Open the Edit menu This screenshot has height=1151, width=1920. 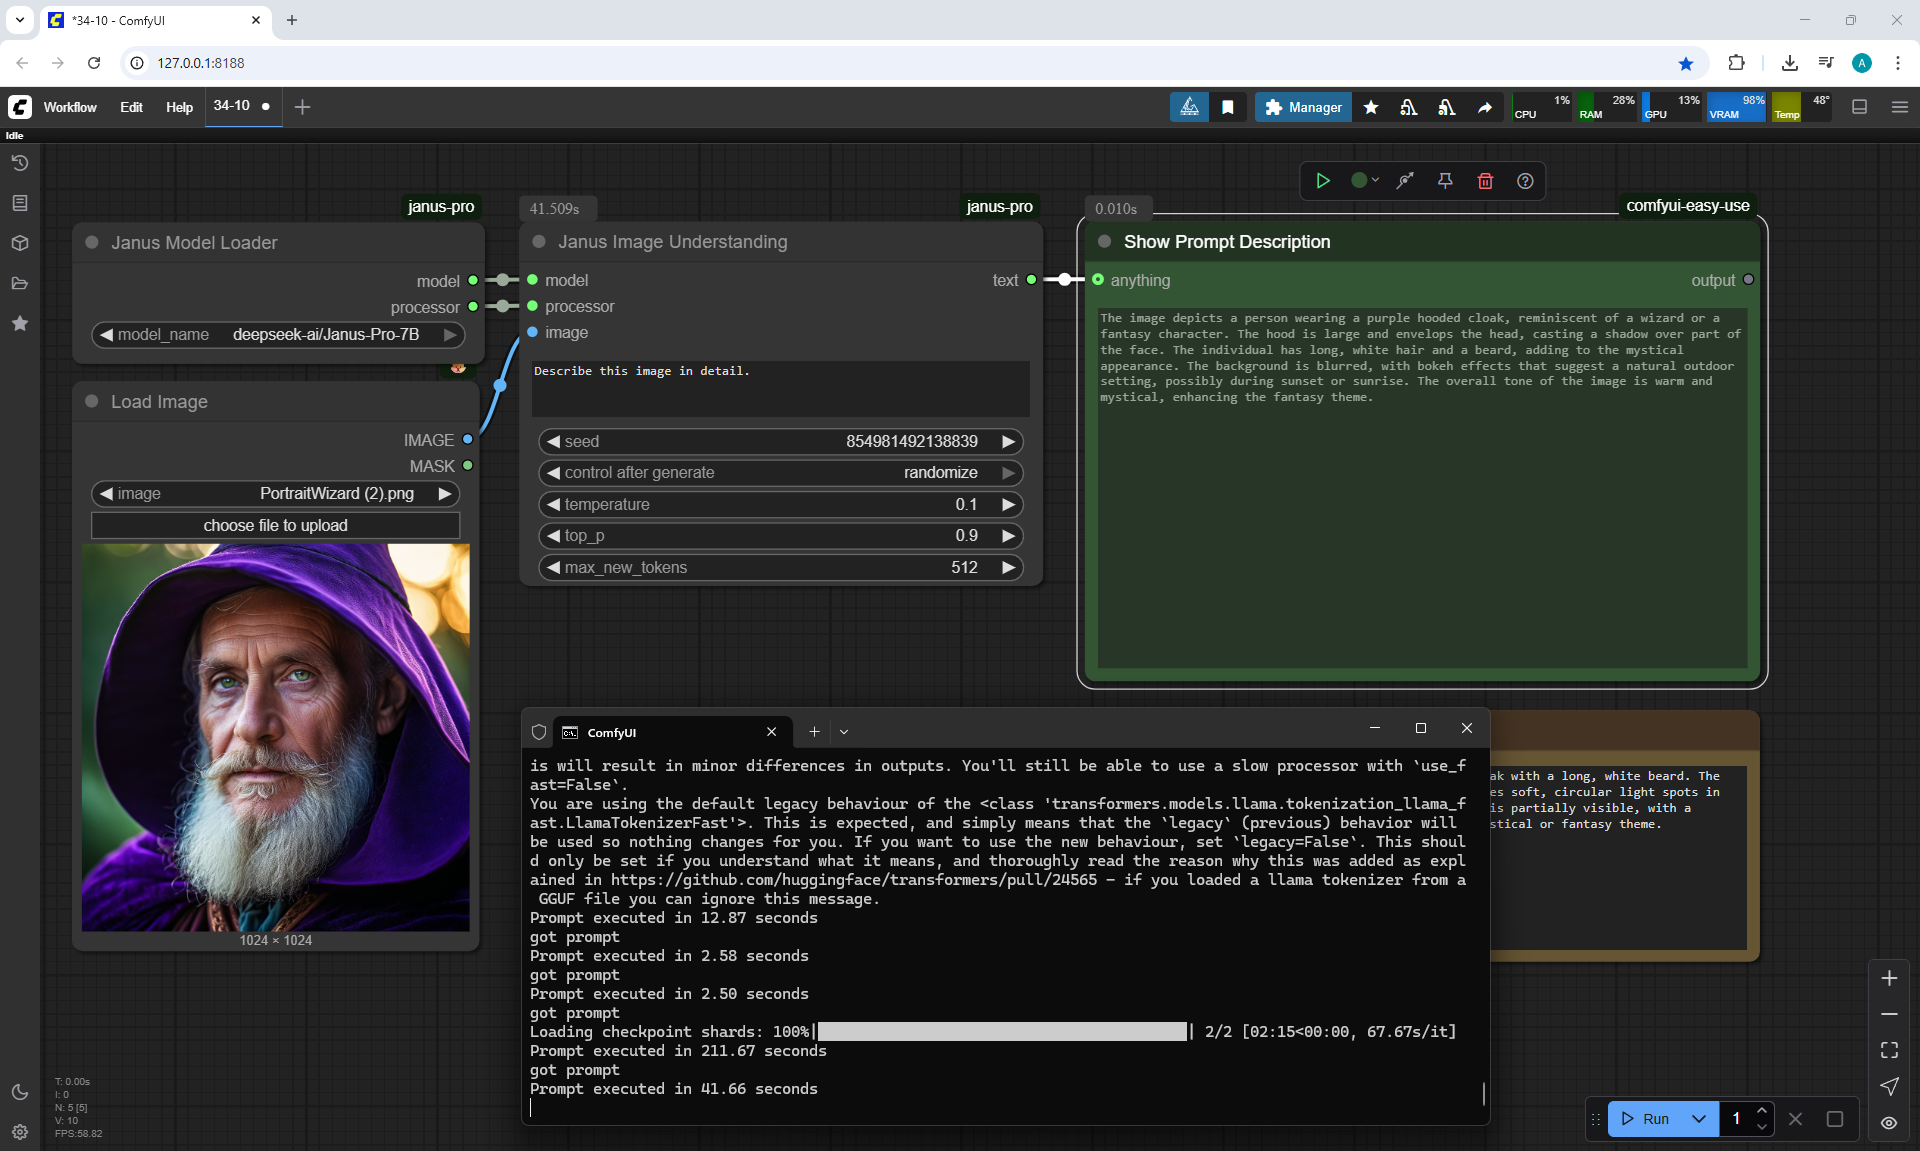pos(131,107)
